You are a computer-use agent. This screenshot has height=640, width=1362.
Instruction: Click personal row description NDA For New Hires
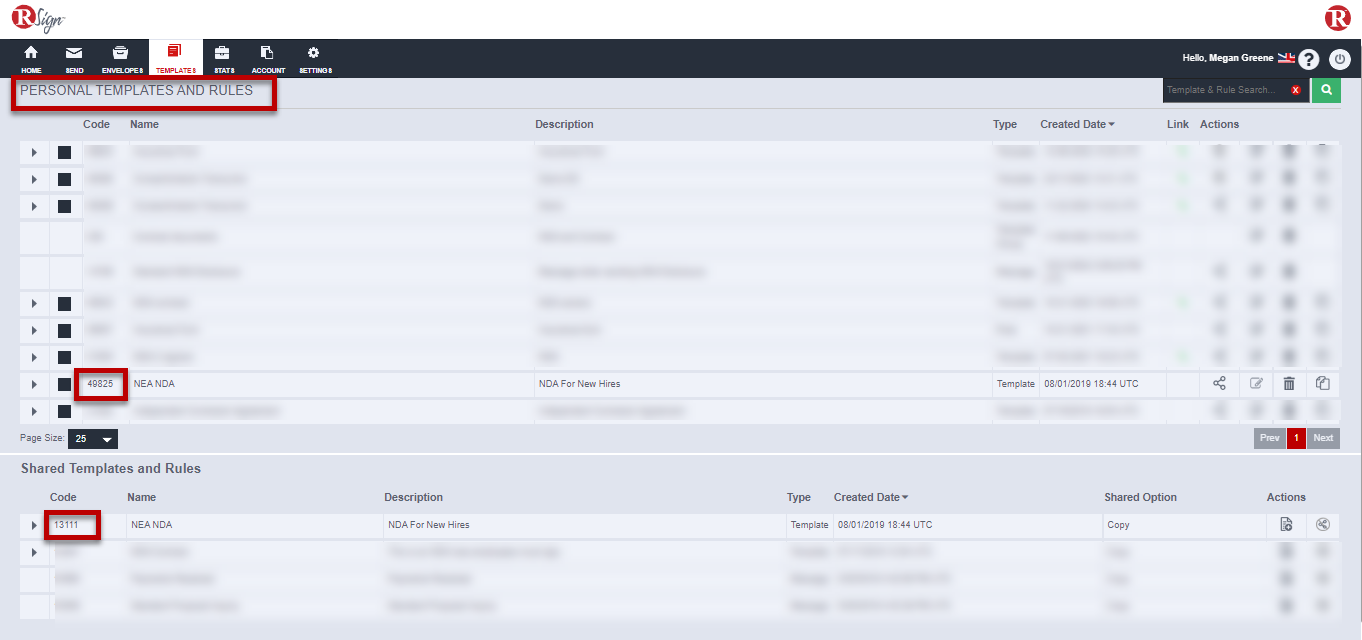coord(580,383)
